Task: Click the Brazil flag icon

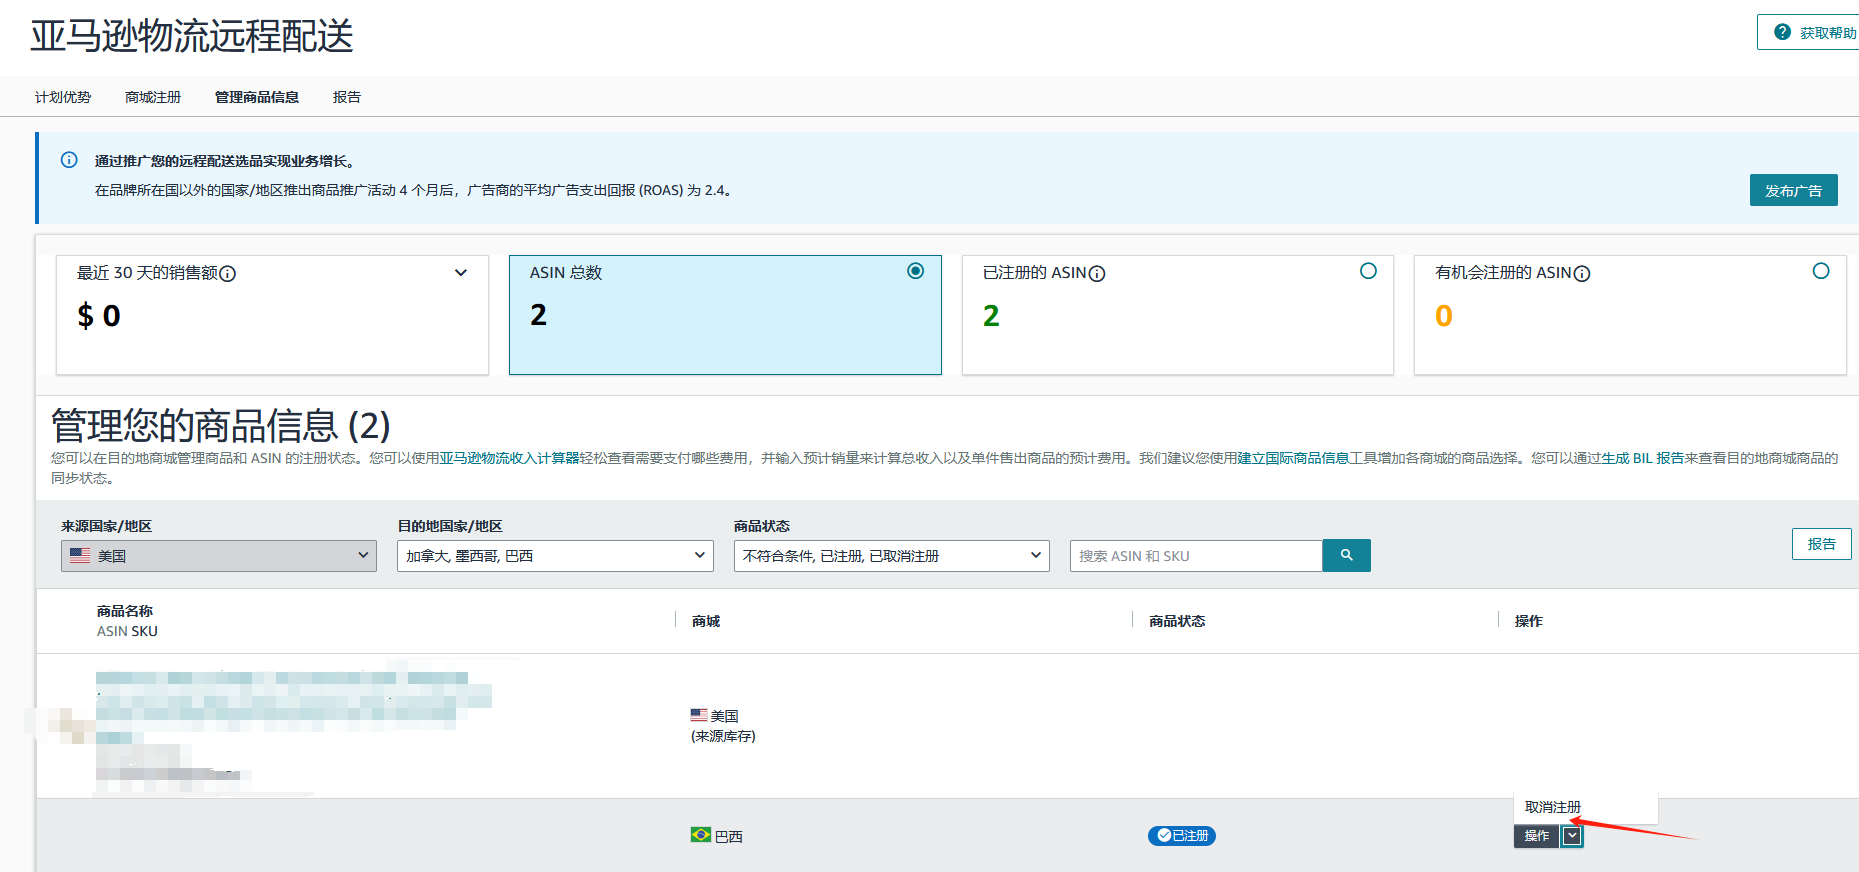Action: click(x=701, y=834)
